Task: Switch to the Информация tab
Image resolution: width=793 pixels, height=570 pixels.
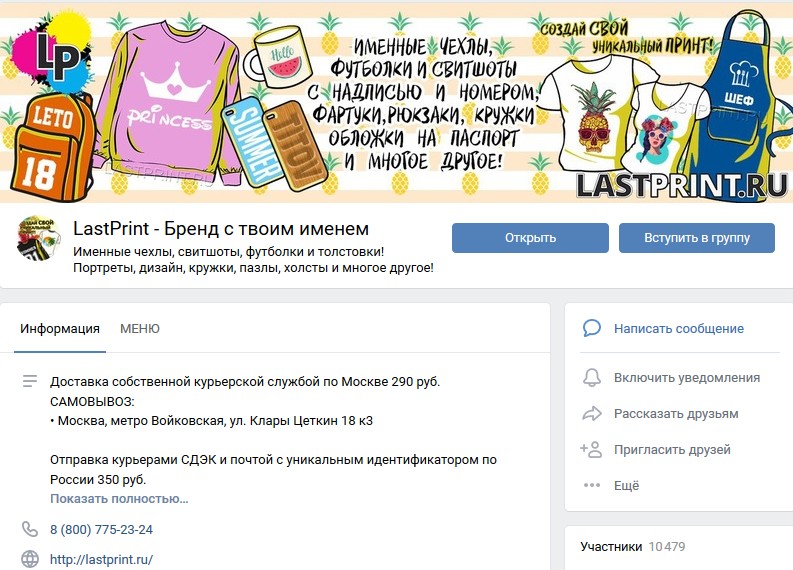Action: [60, 329]
